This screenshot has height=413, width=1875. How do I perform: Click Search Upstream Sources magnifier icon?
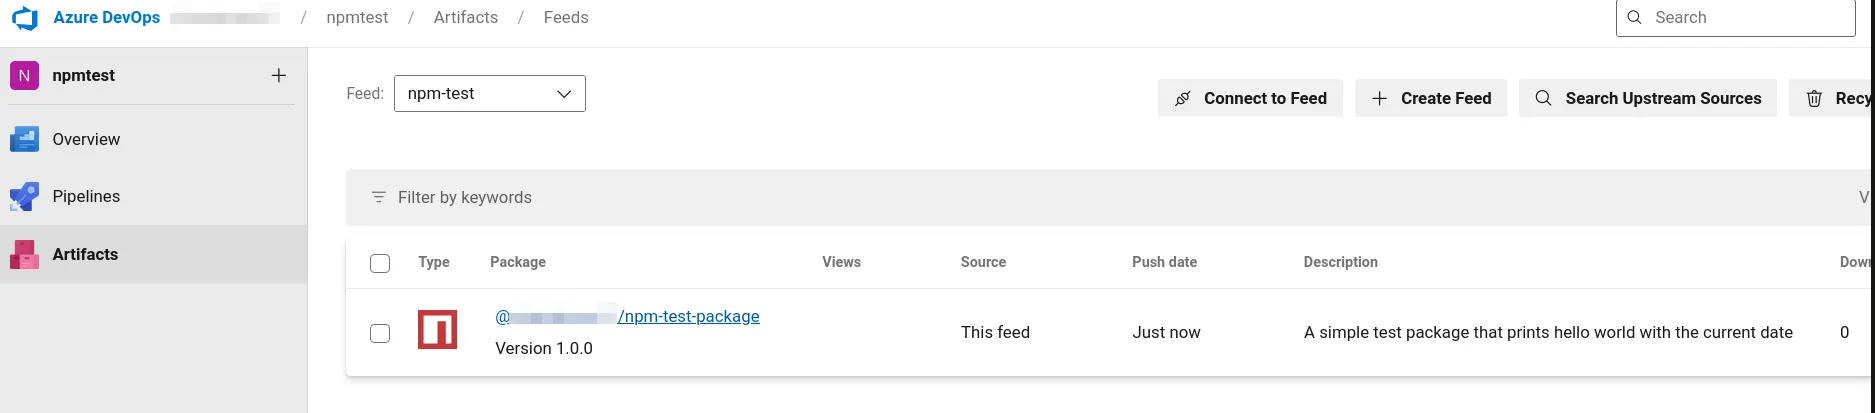(1544, 98)
